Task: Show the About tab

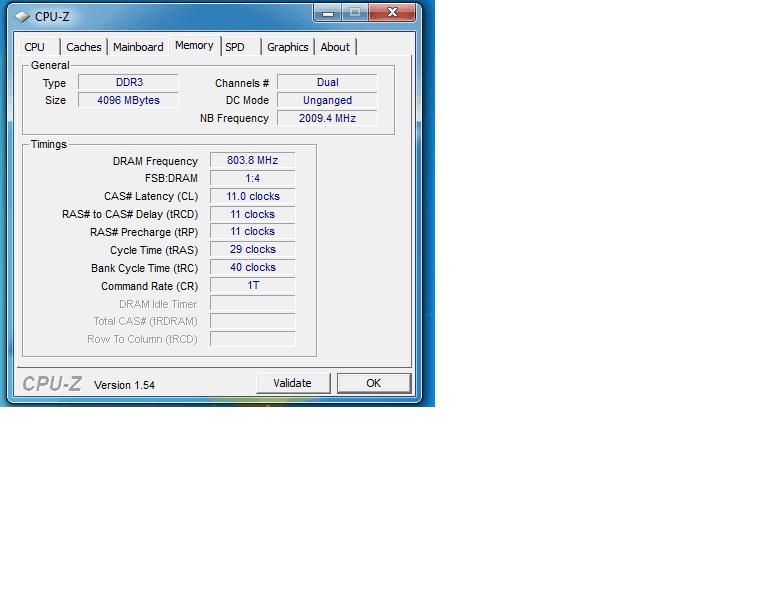Action: click(x=335, y=47)
